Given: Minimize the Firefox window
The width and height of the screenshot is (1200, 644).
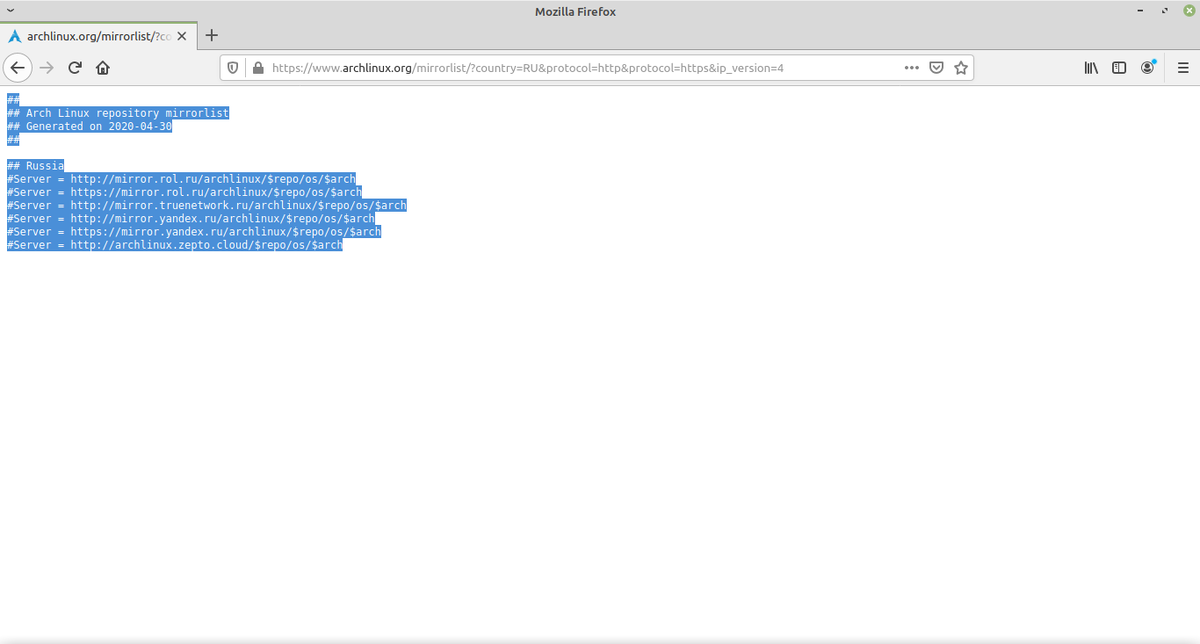Looking at the screenshot, I should [1140, 11].
